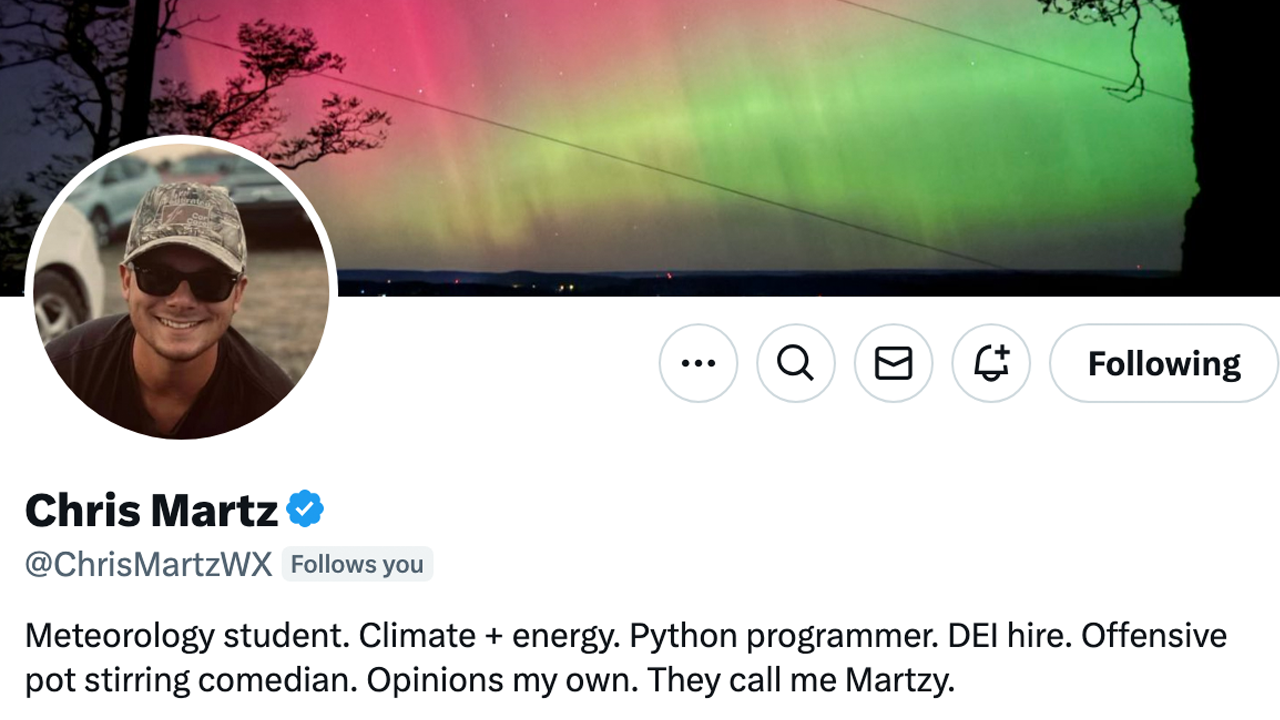Click the blue verified checkmark badge
The height and width of the screenshot is (720, 1280).
pos(305,510)
